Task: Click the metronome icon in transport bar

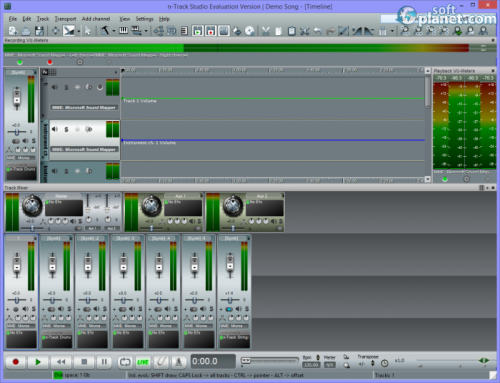Action: 178,362
